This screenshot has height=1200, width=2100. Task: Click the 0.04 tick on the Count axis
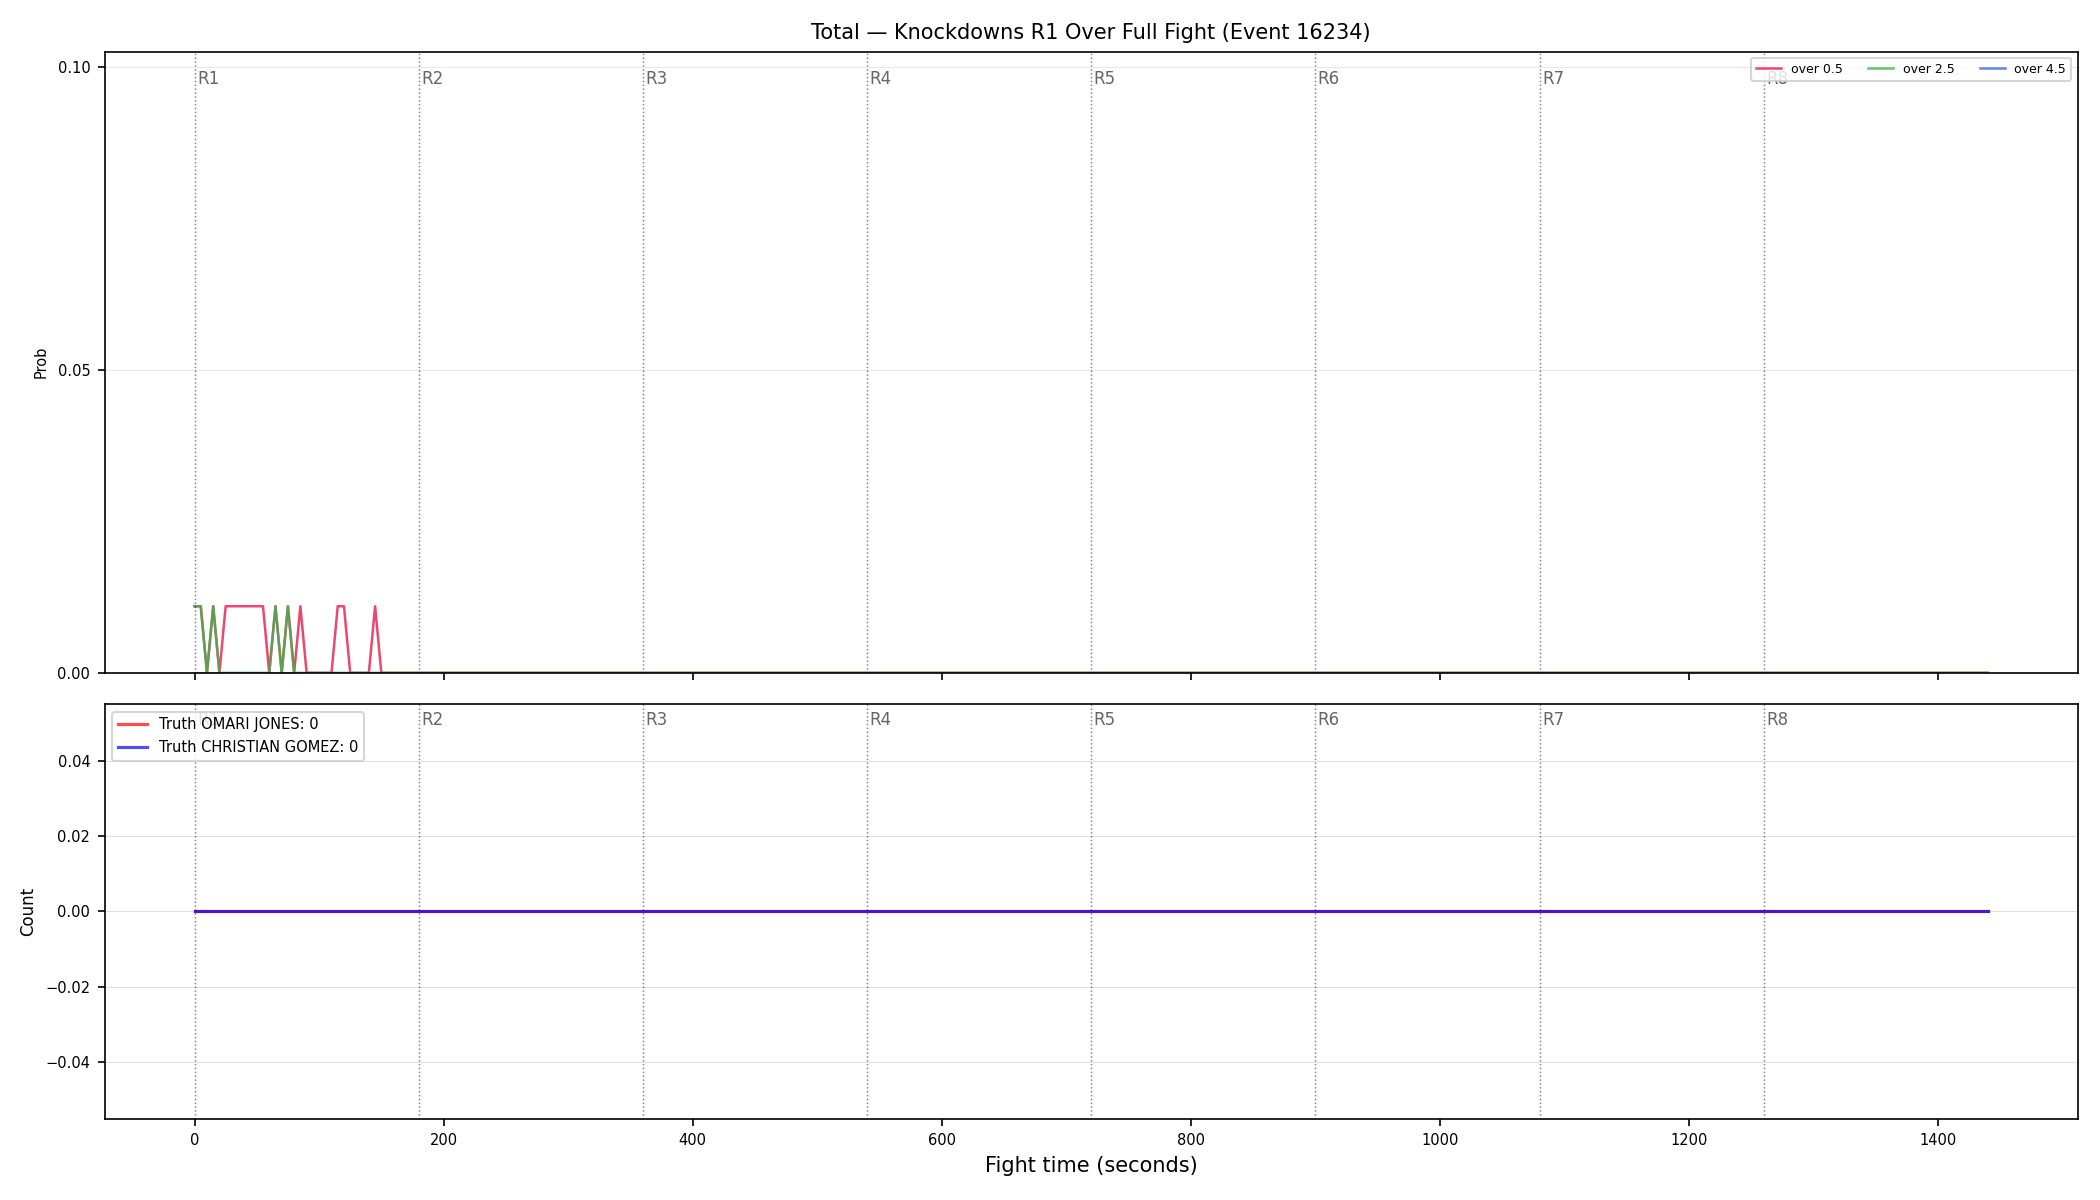[x=74, y=762]
